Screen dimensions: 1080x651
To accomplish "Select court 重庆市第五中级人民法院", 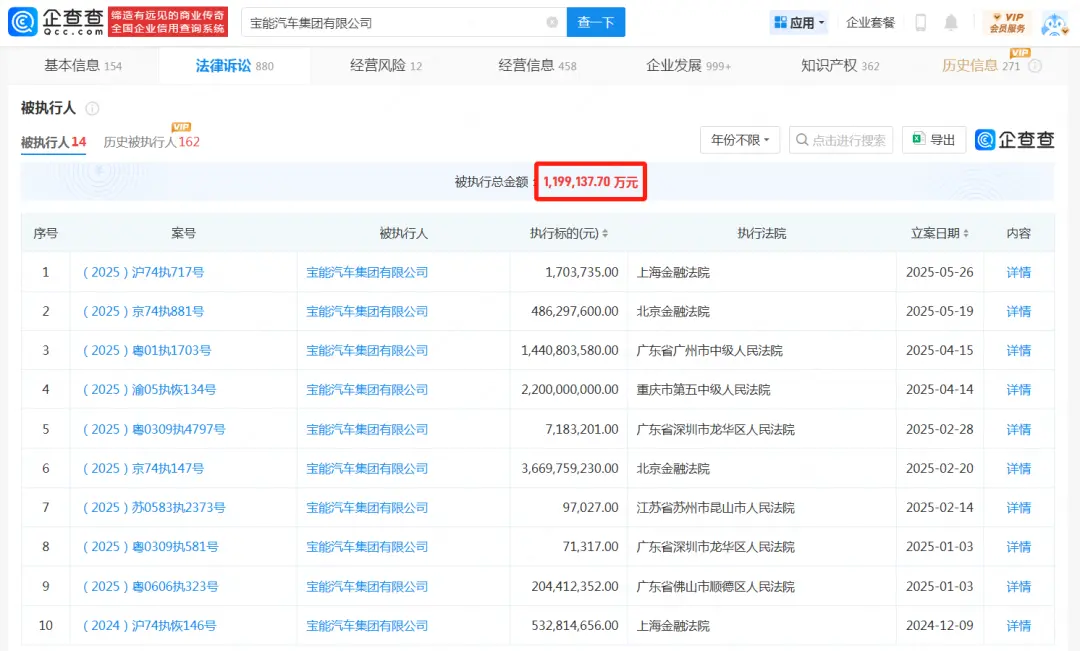I will pos(703,390).
